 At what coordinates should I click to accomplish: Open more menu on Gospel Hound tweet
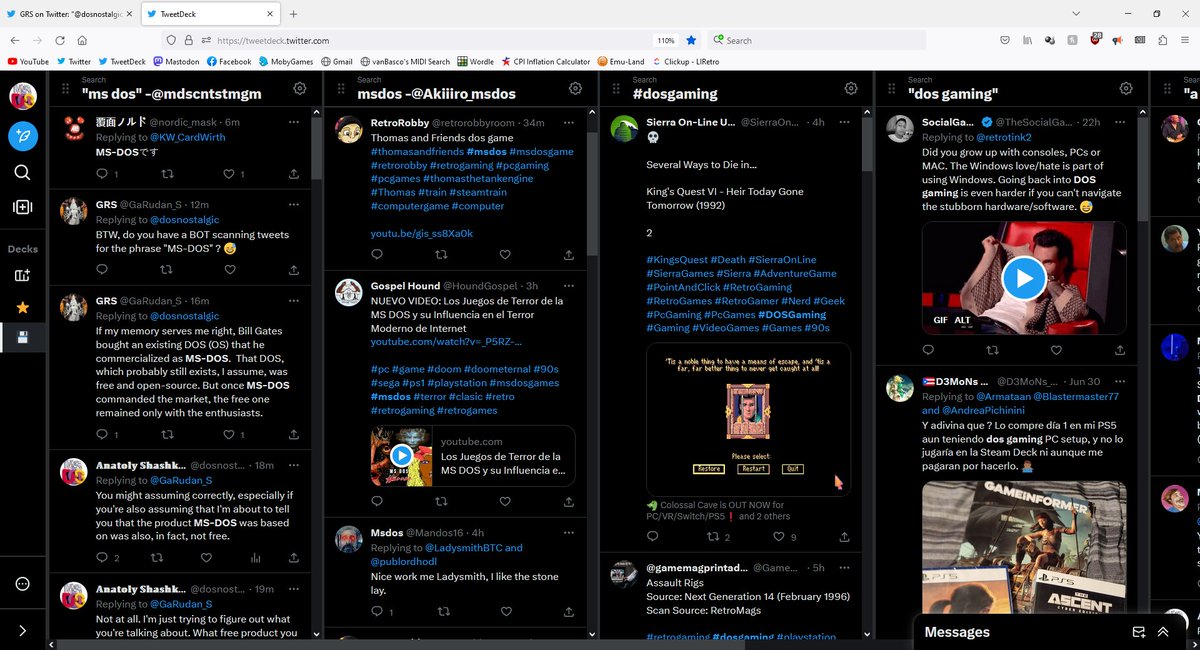568,286
